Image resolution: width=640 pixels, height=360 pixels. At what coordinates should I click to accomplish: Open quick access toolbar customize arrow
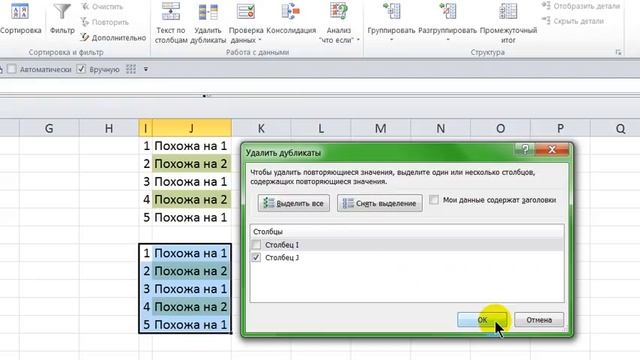click(x=146, y=69)
